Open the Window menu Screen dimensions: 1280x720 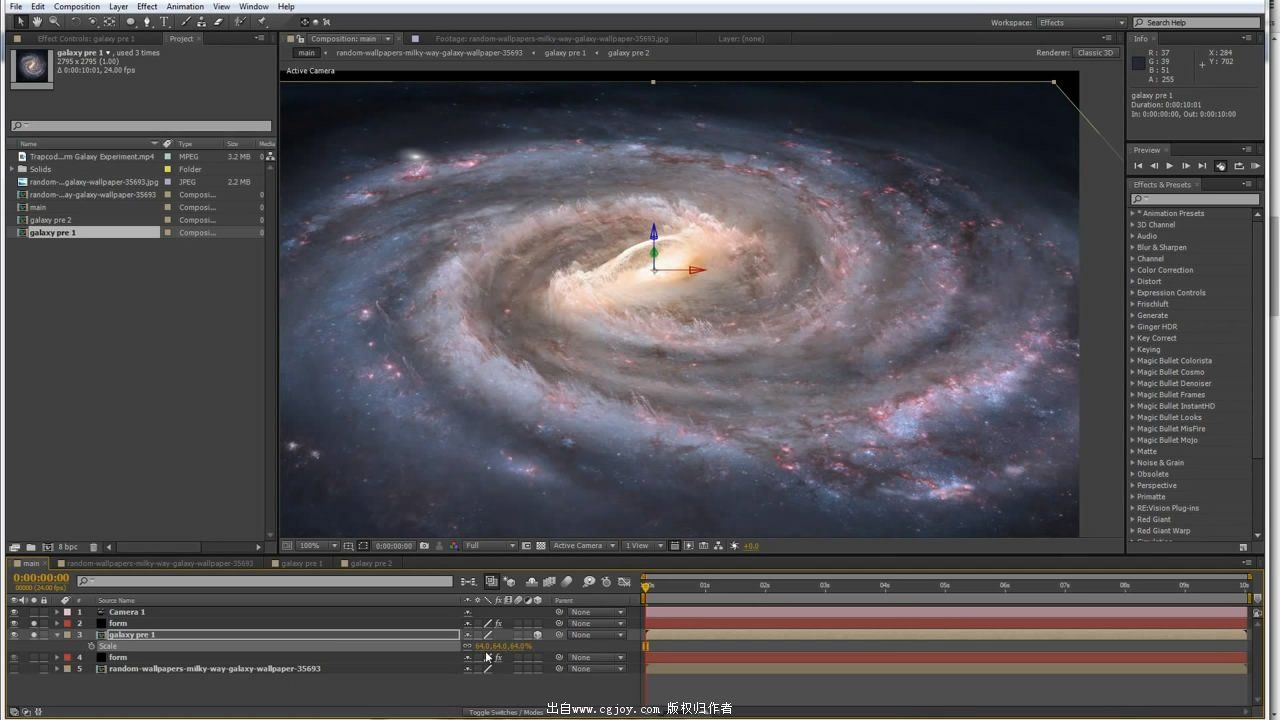tap(254, 6)
